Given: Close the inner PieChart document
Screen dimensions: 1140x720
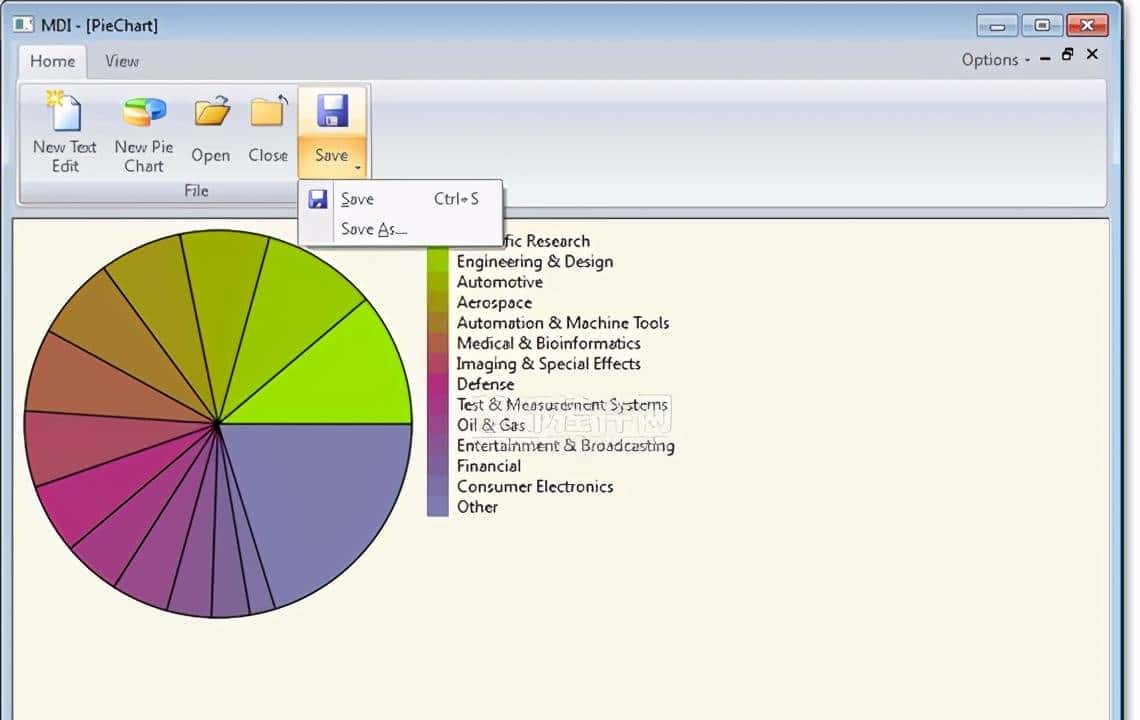Looking at the screenshot, I should point(1092,55).
